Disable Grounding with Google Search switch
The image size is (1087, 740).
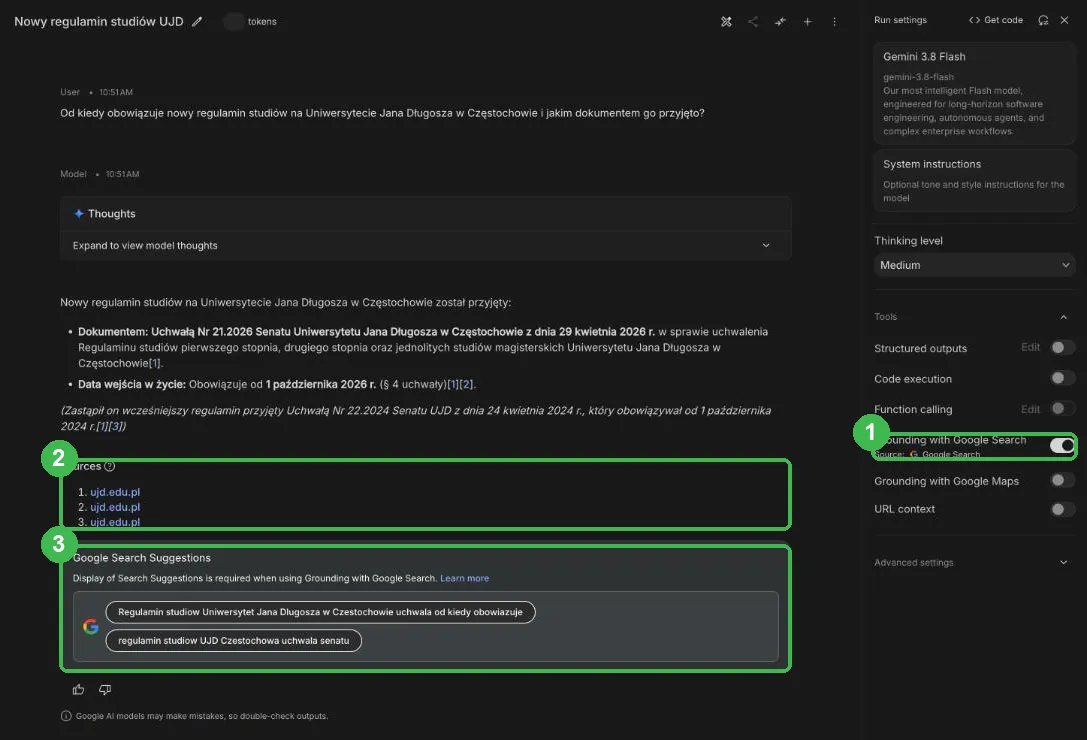[x=1061, y=445]
